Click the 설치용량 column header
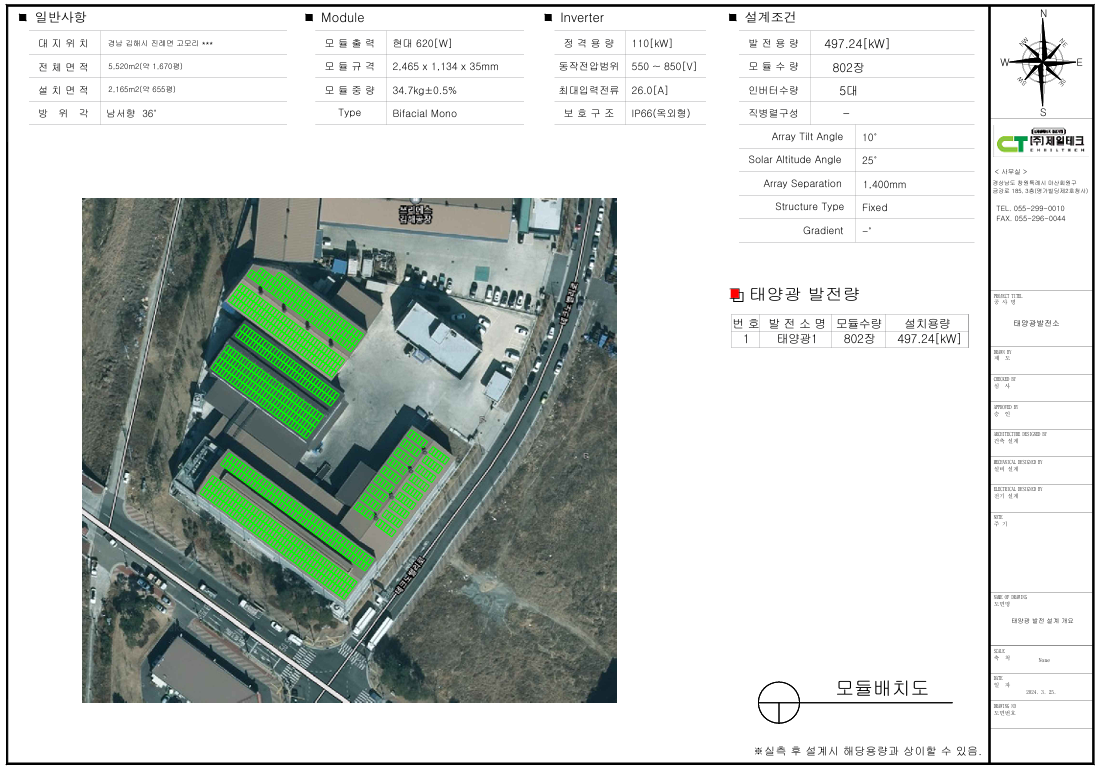 pos(928,323)
